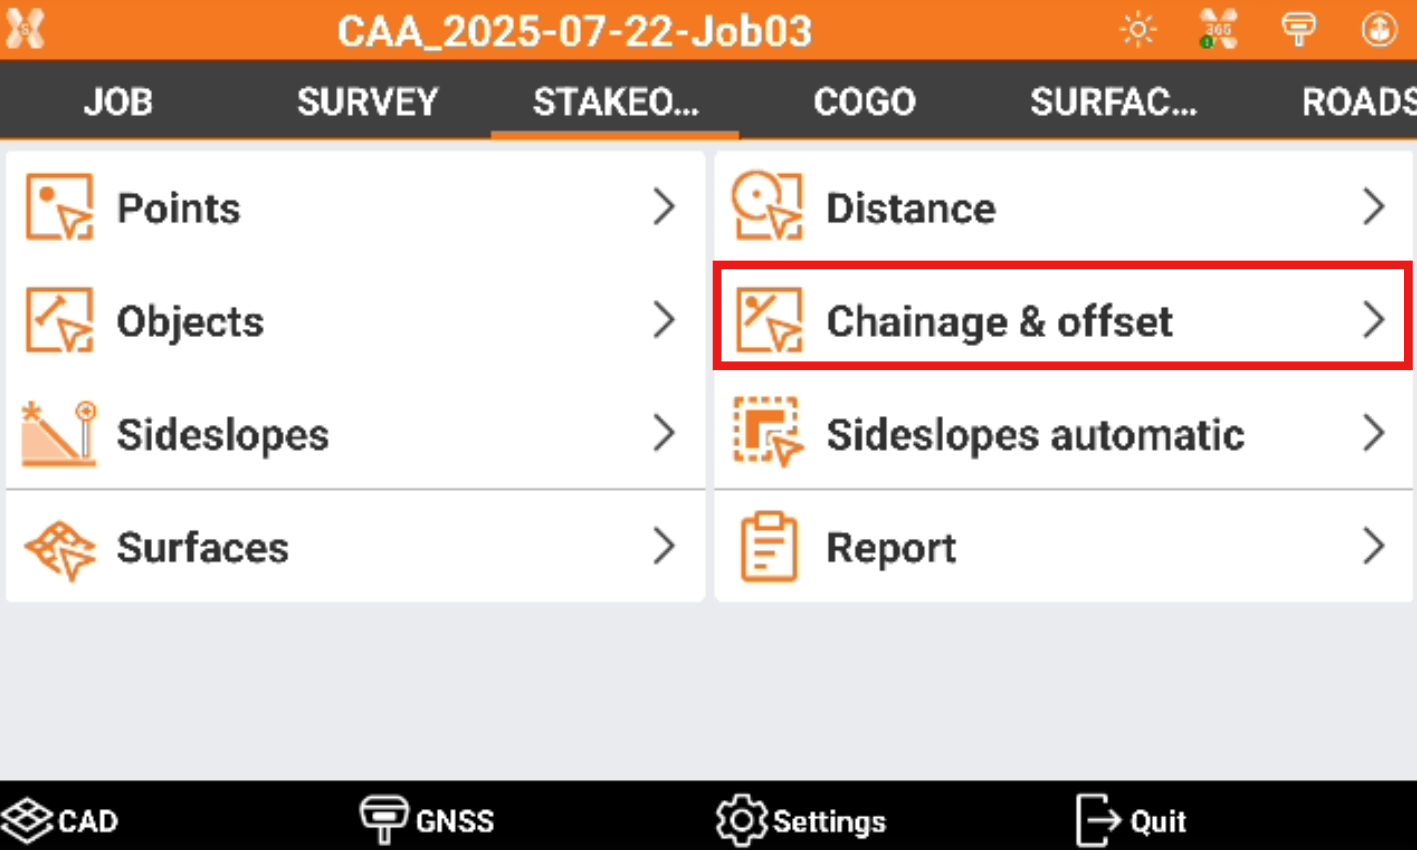This screenshot has height=850, width=1417.
Task: Click the Distance stakeout icon
Action: [767, 208]
